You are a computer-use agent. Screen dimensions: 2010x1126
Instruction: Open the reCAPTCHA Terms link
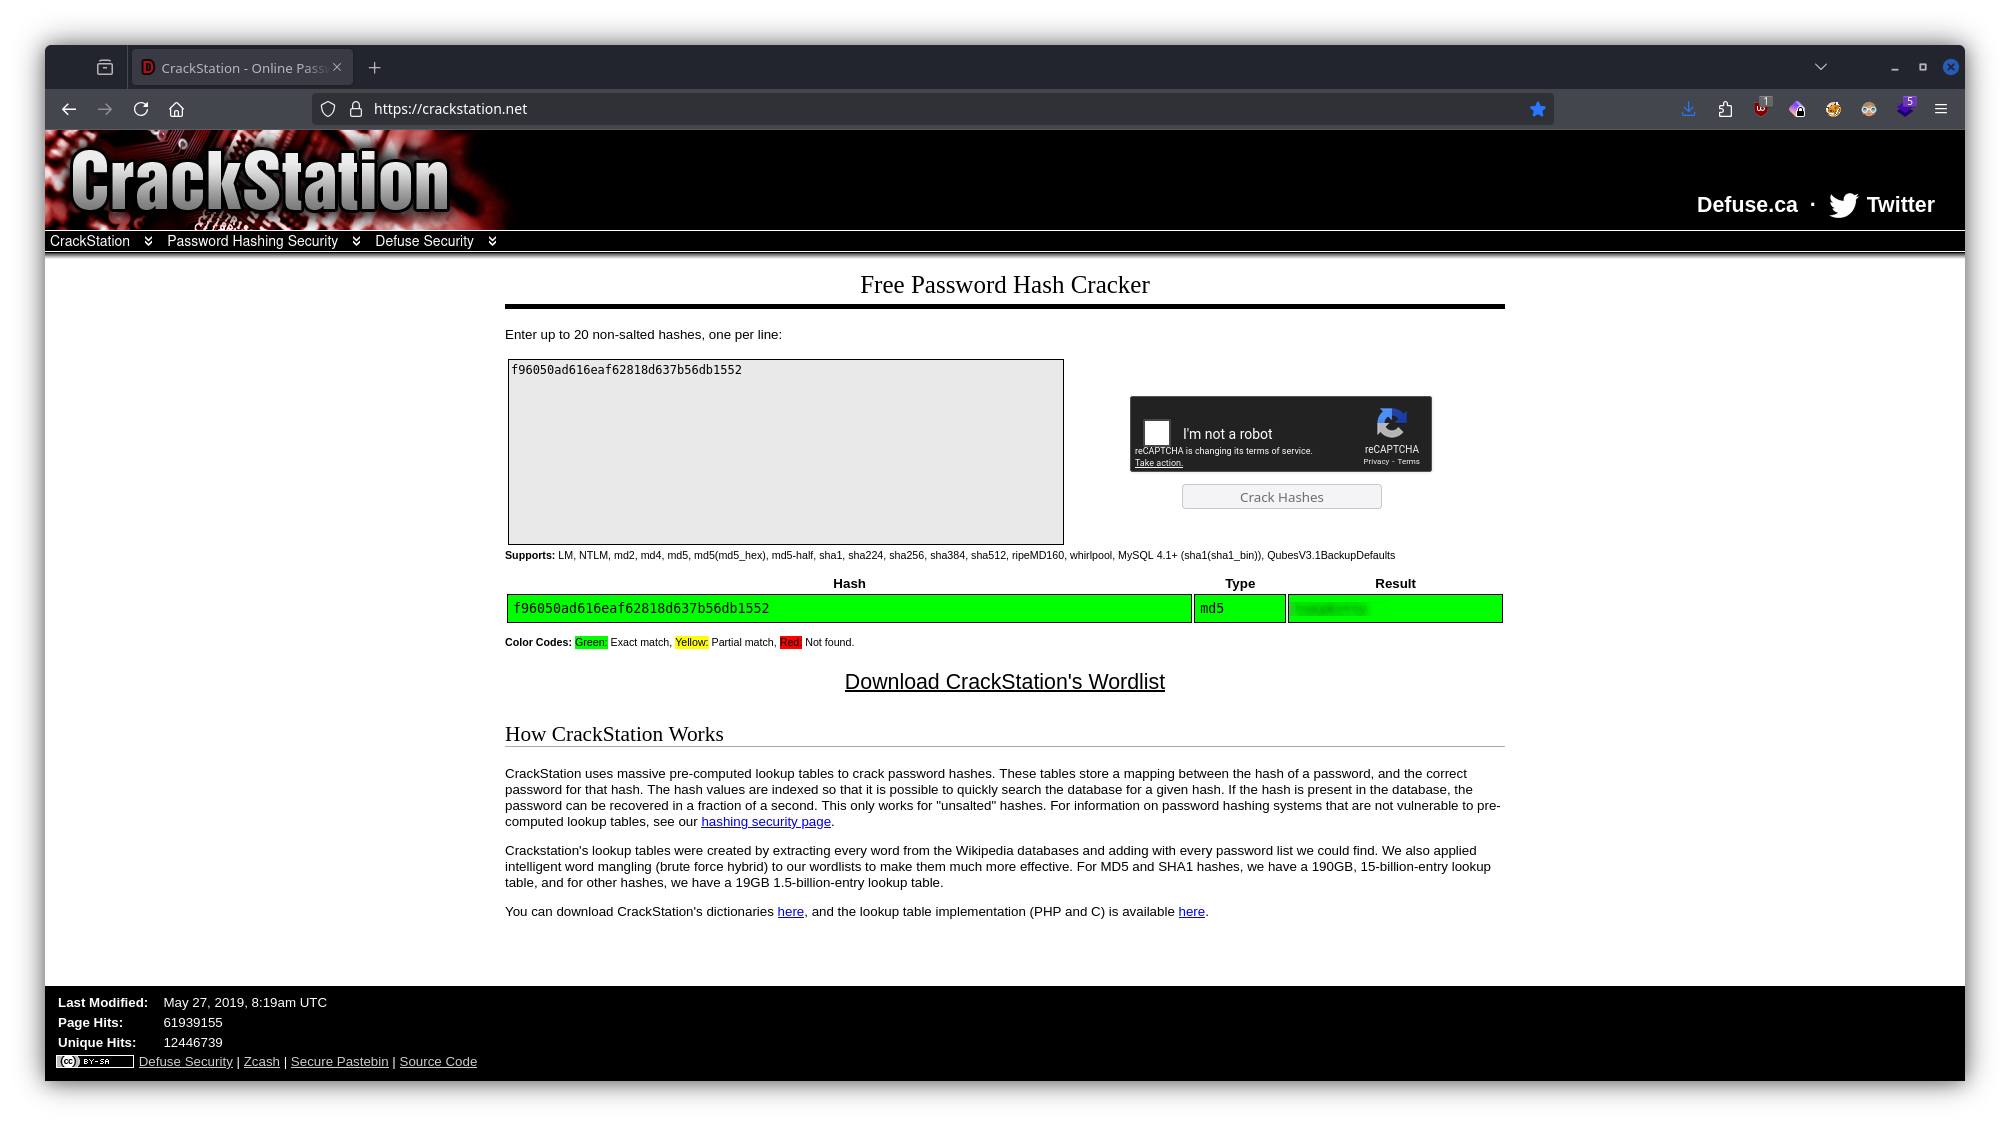click(x=1408, y=462)
